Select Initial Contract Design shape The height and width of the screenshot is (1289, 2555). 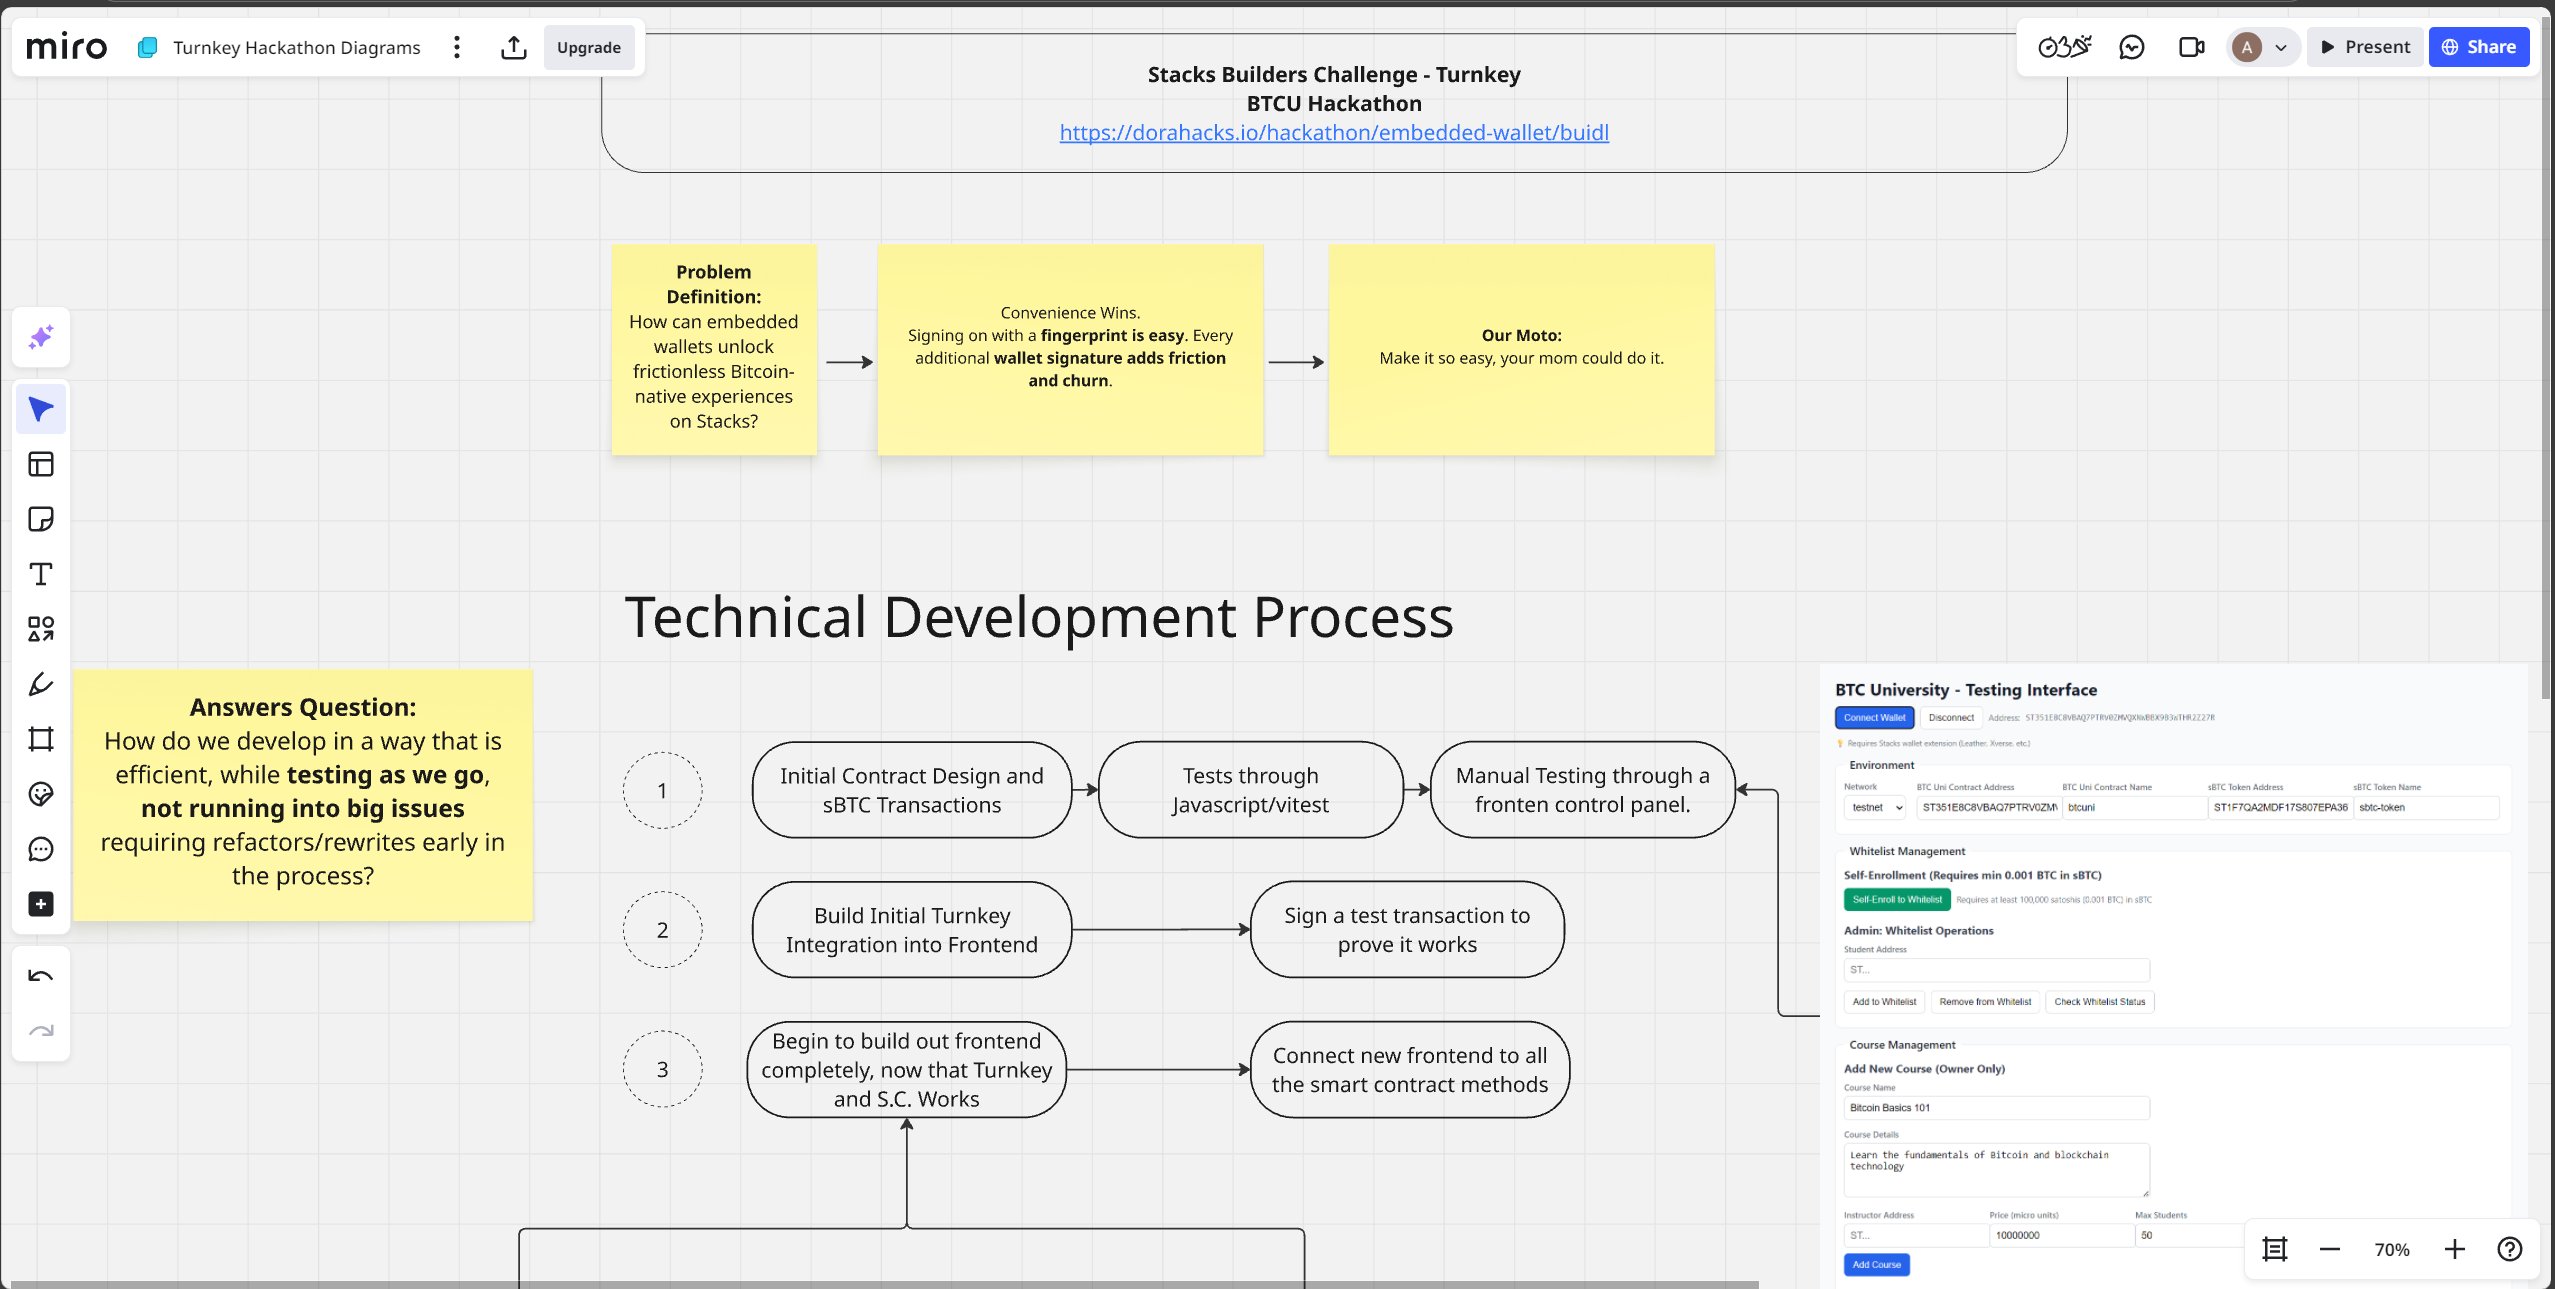(912, 790)
